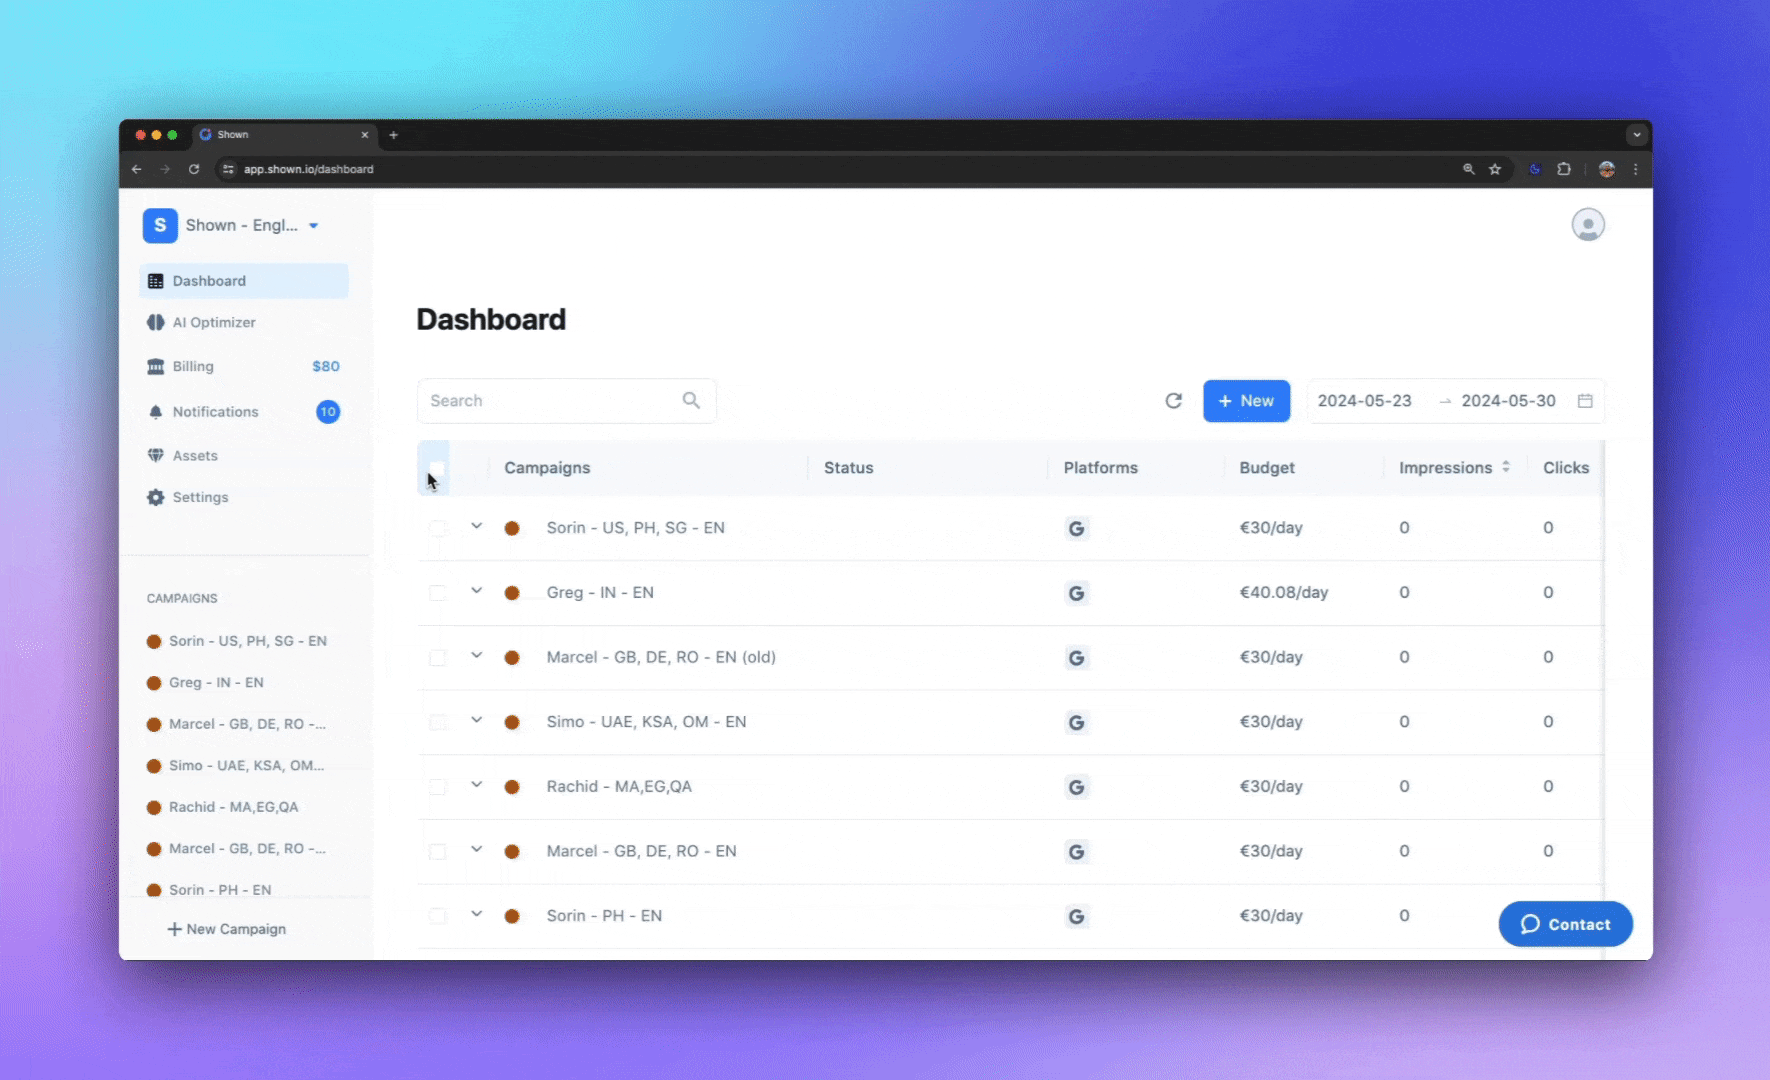Open Notifications in the sidebar
Viewport: 1770px width, 1080px height.
pos(215,412)
